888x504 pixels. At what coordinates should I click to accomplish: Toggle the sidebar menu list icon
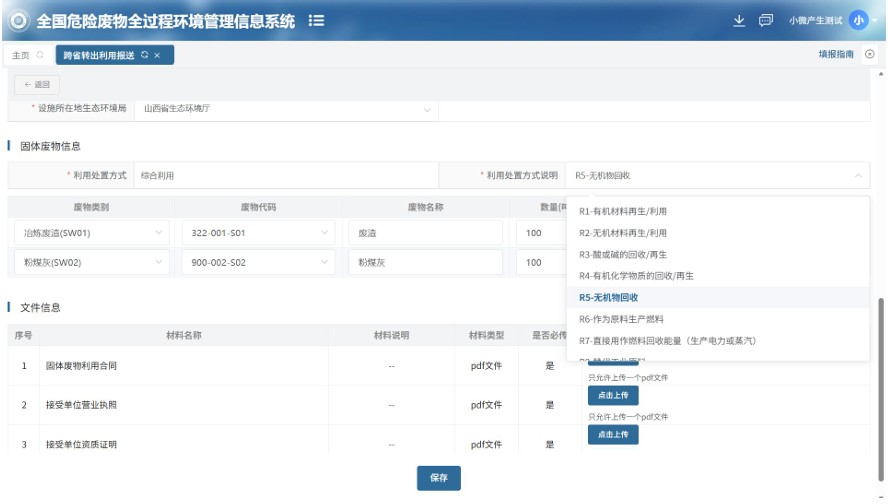point(316,21)
